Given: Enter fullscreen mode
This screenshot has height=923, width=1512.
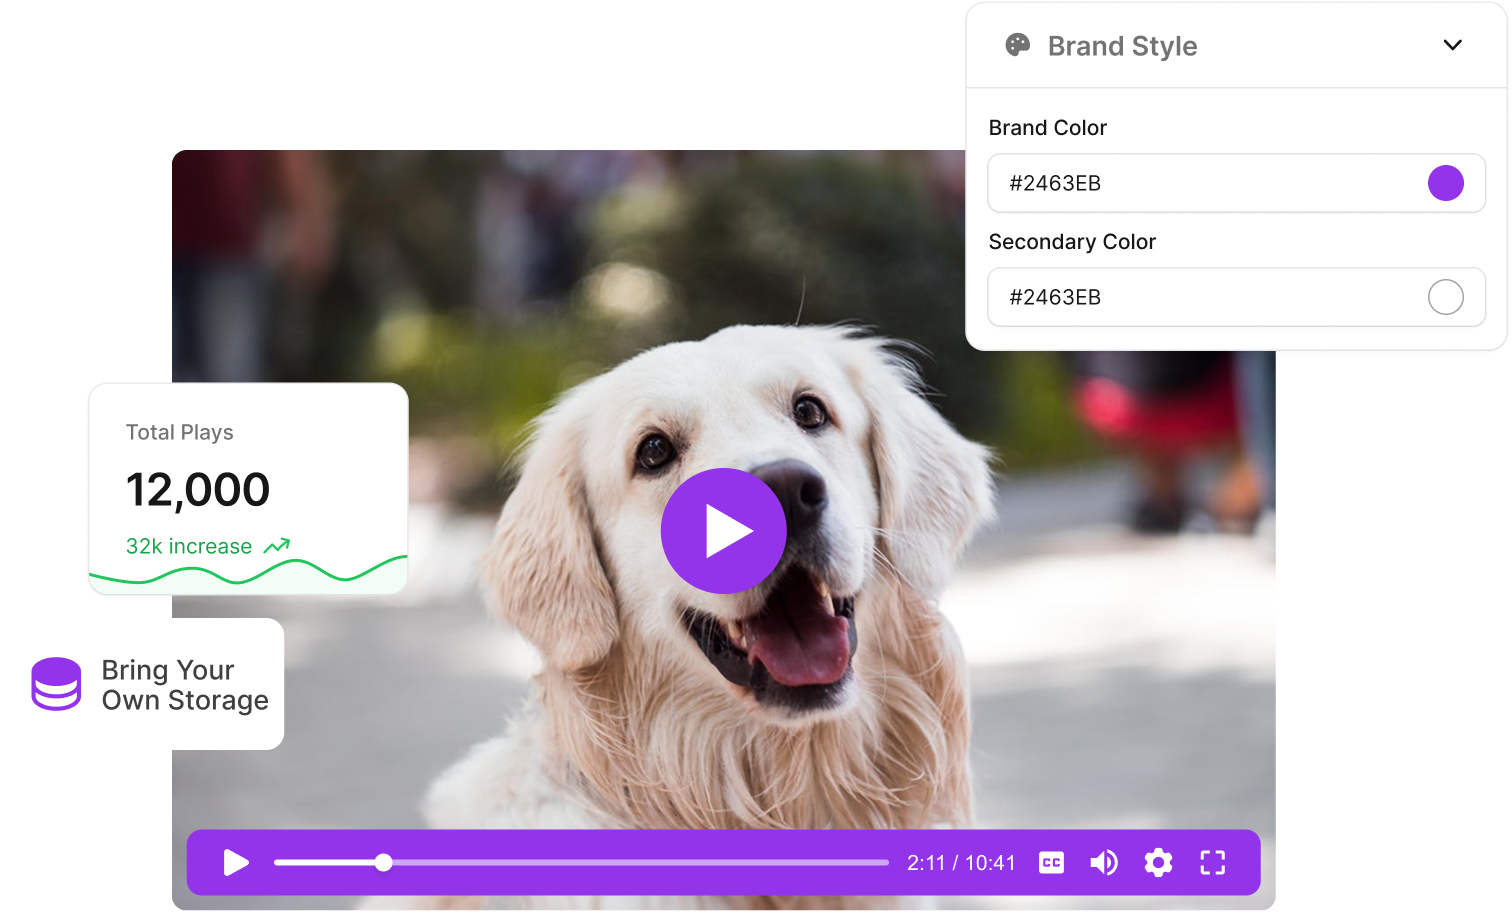Looking at the screenshot, I should [x=1212, y=863].
